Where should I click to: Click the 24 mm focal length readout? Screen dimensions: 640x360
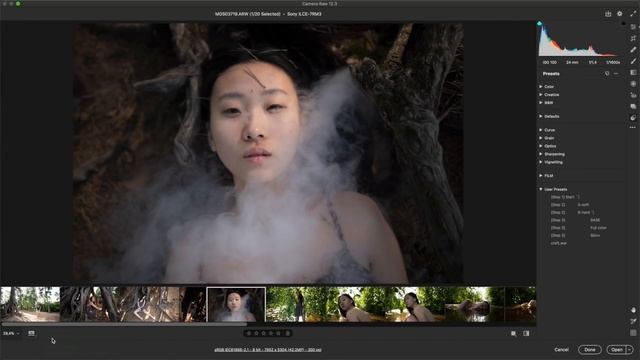pos(572,62)
